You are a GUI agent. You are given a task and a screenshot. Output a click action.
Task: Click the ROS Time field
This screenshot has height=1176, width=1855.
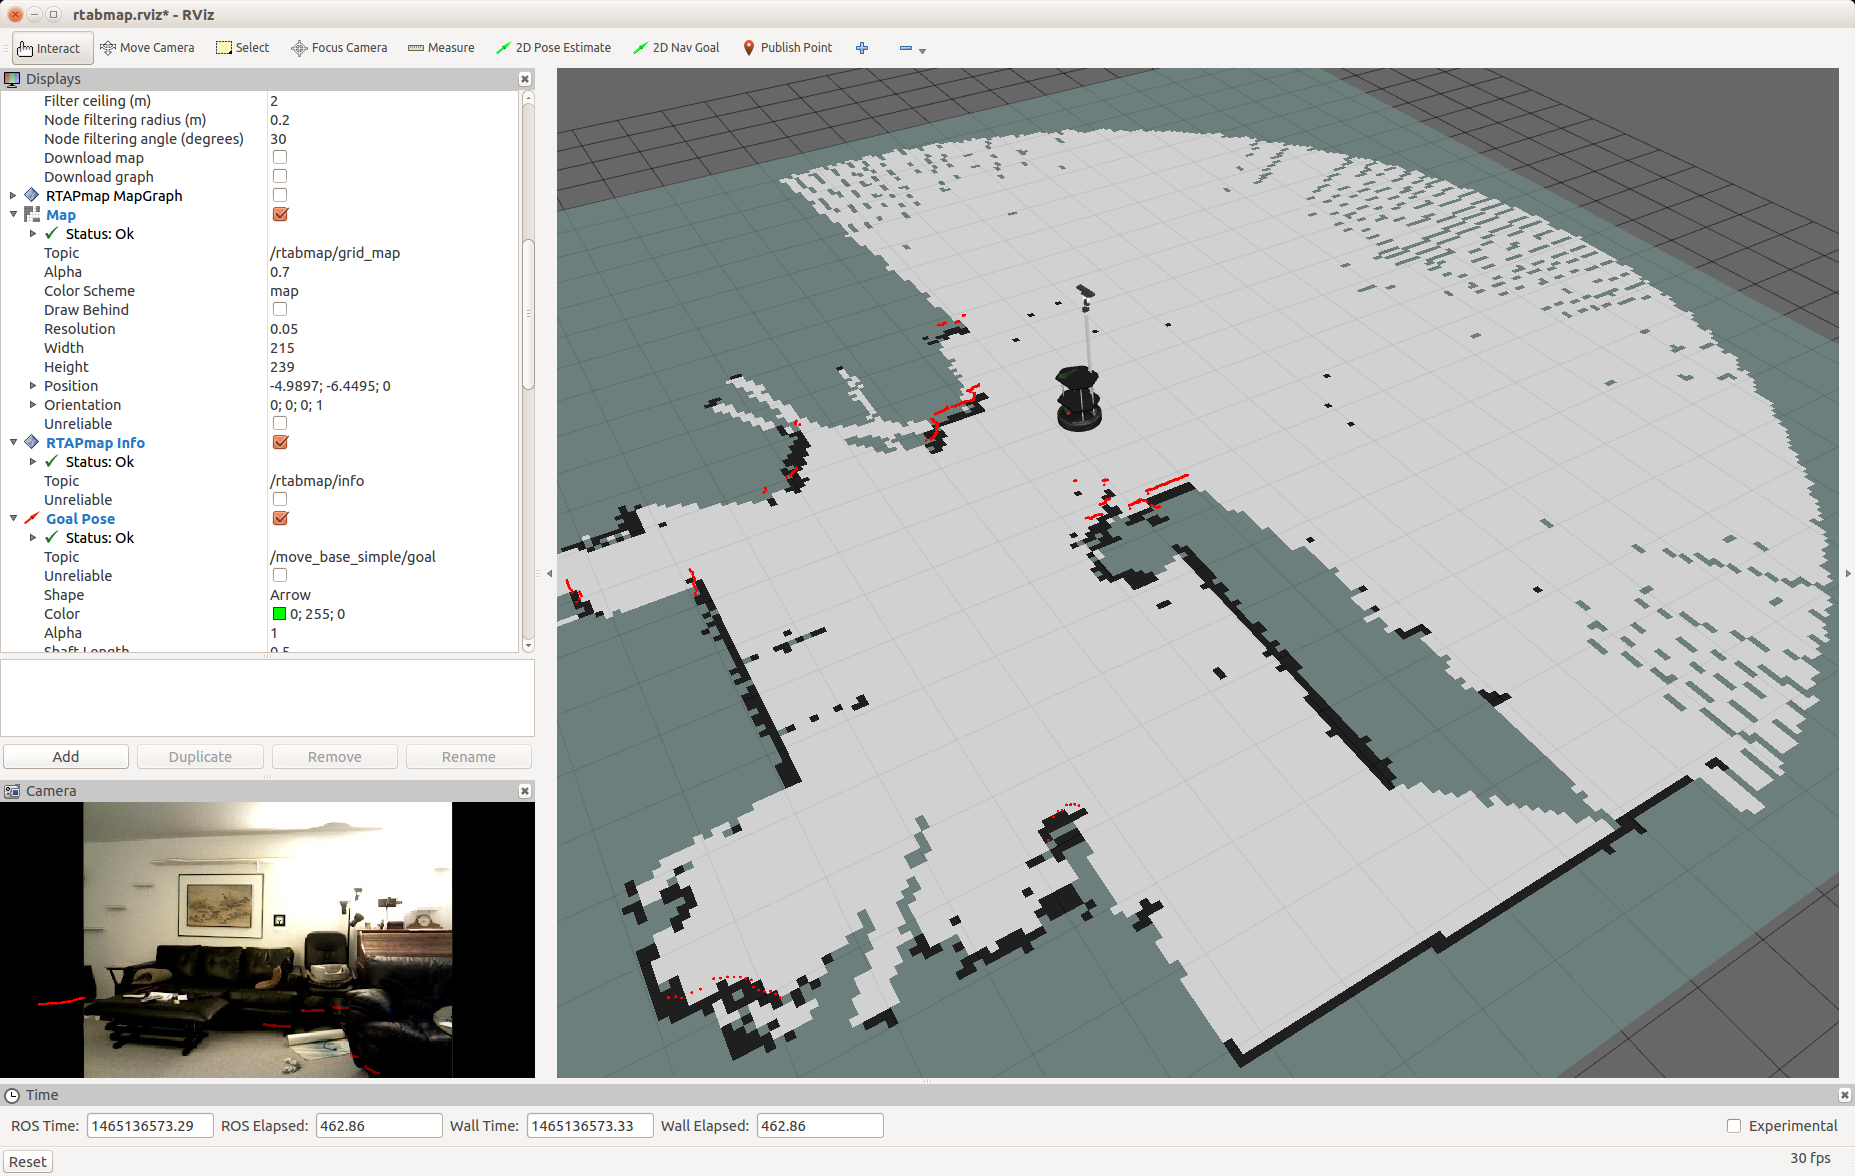150,1126
